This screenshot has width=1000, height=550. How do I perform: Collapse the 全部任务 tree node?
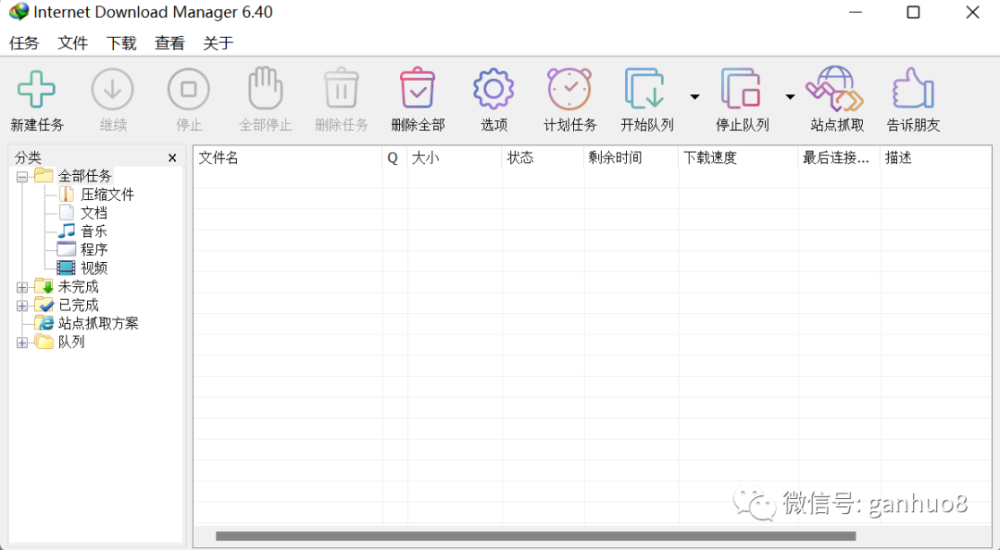point(22,177)
